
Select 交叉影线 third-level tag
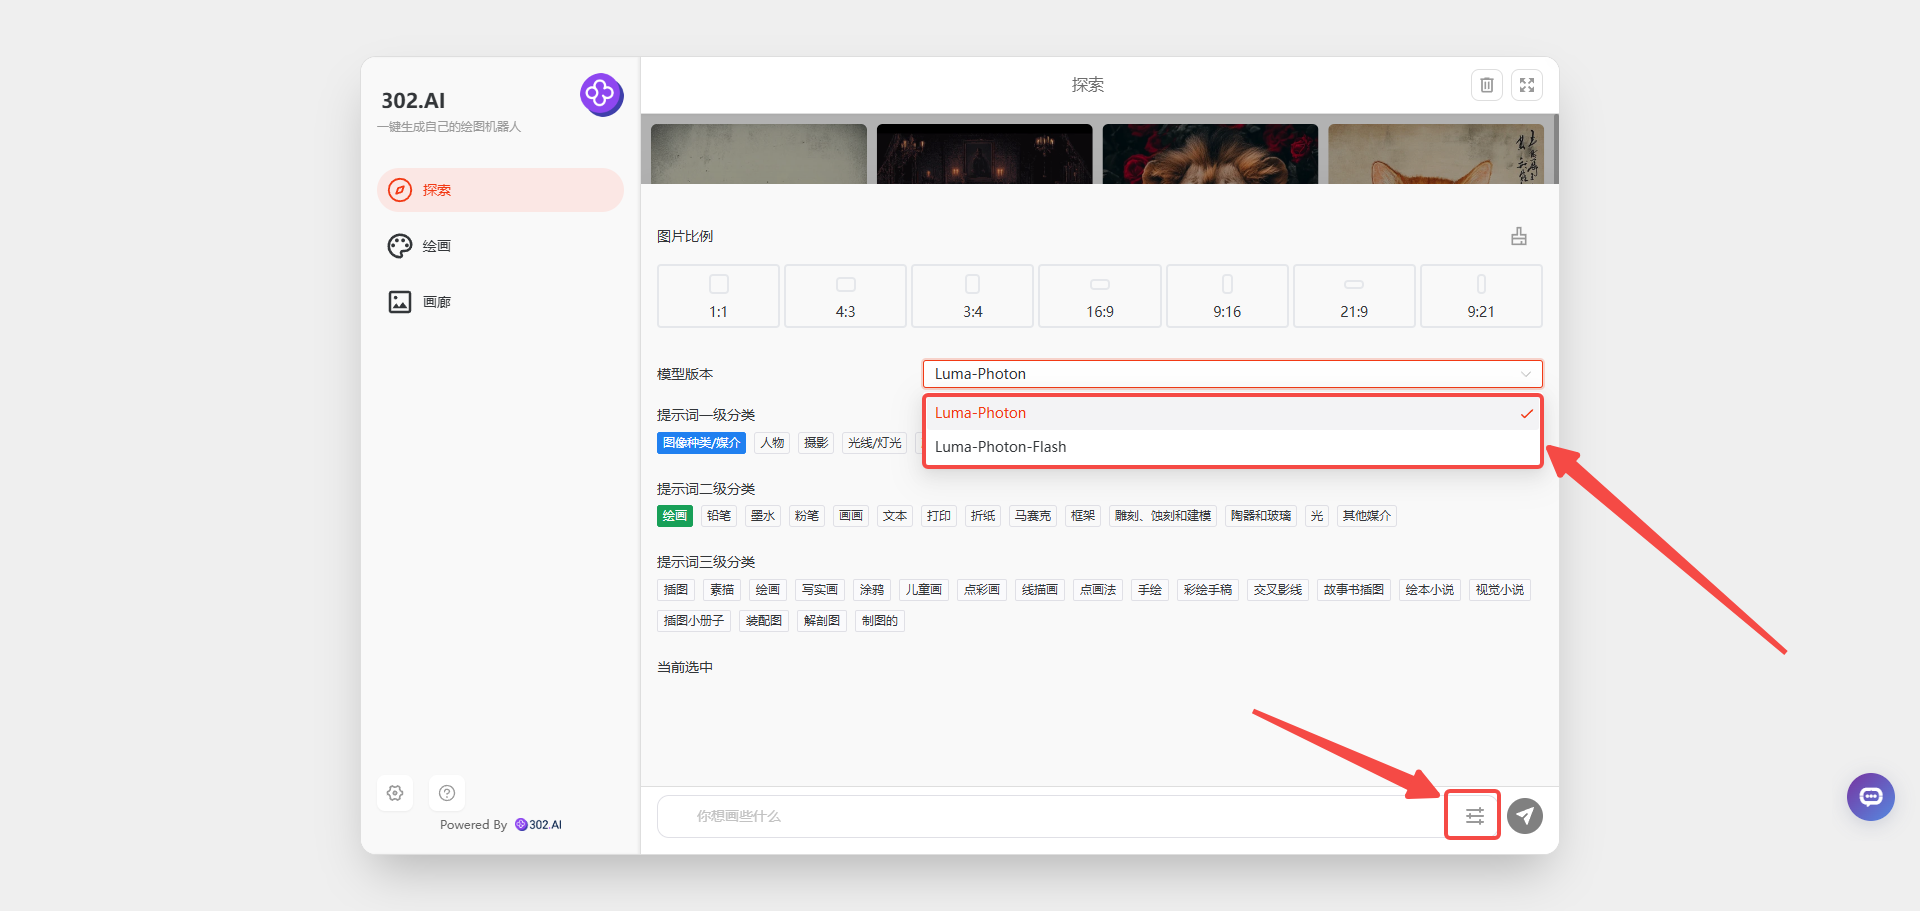point(1278,590)
